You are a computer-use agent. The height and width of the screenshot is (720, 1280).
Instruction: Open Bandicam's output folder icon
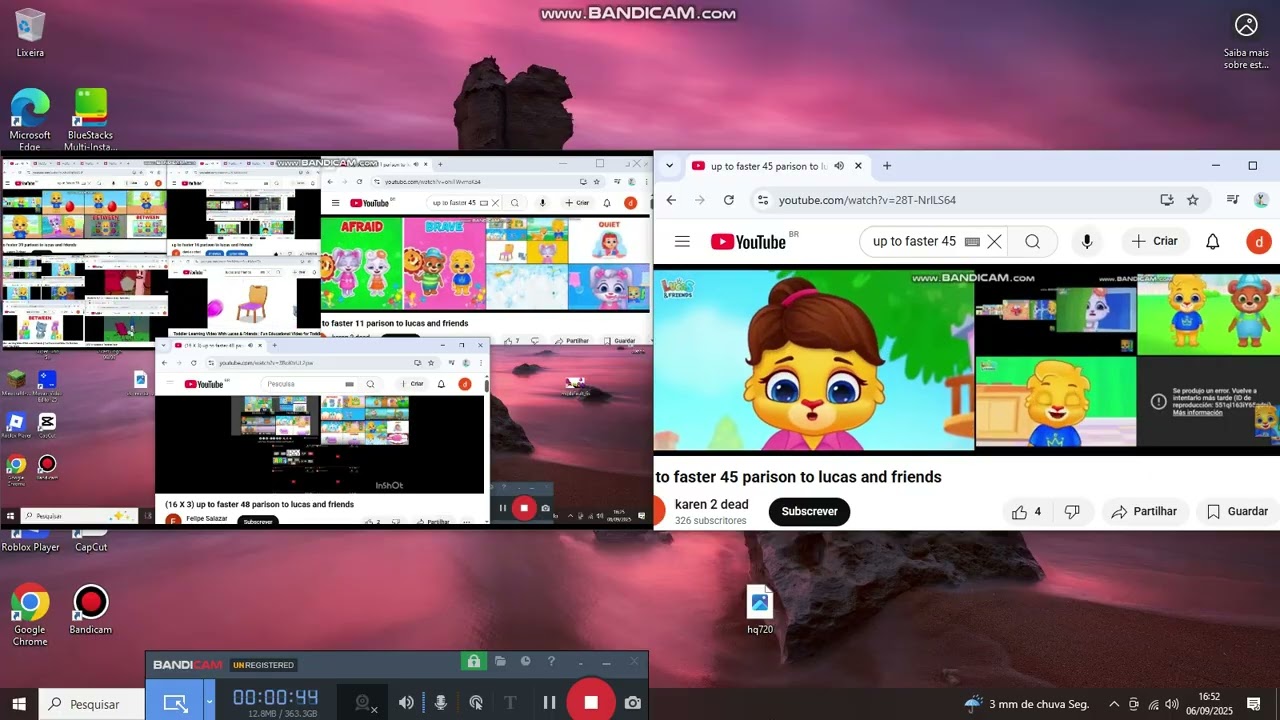click(500, 662)
